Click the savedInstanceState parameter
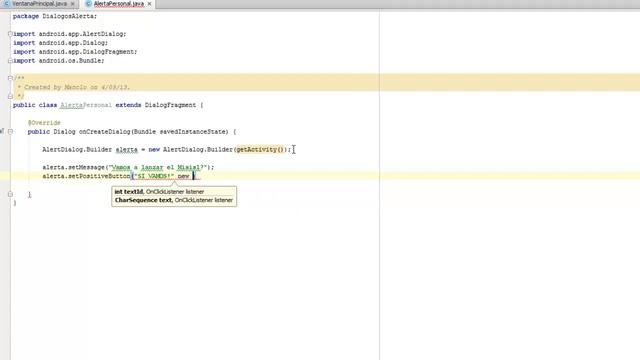 pos(194,132)
